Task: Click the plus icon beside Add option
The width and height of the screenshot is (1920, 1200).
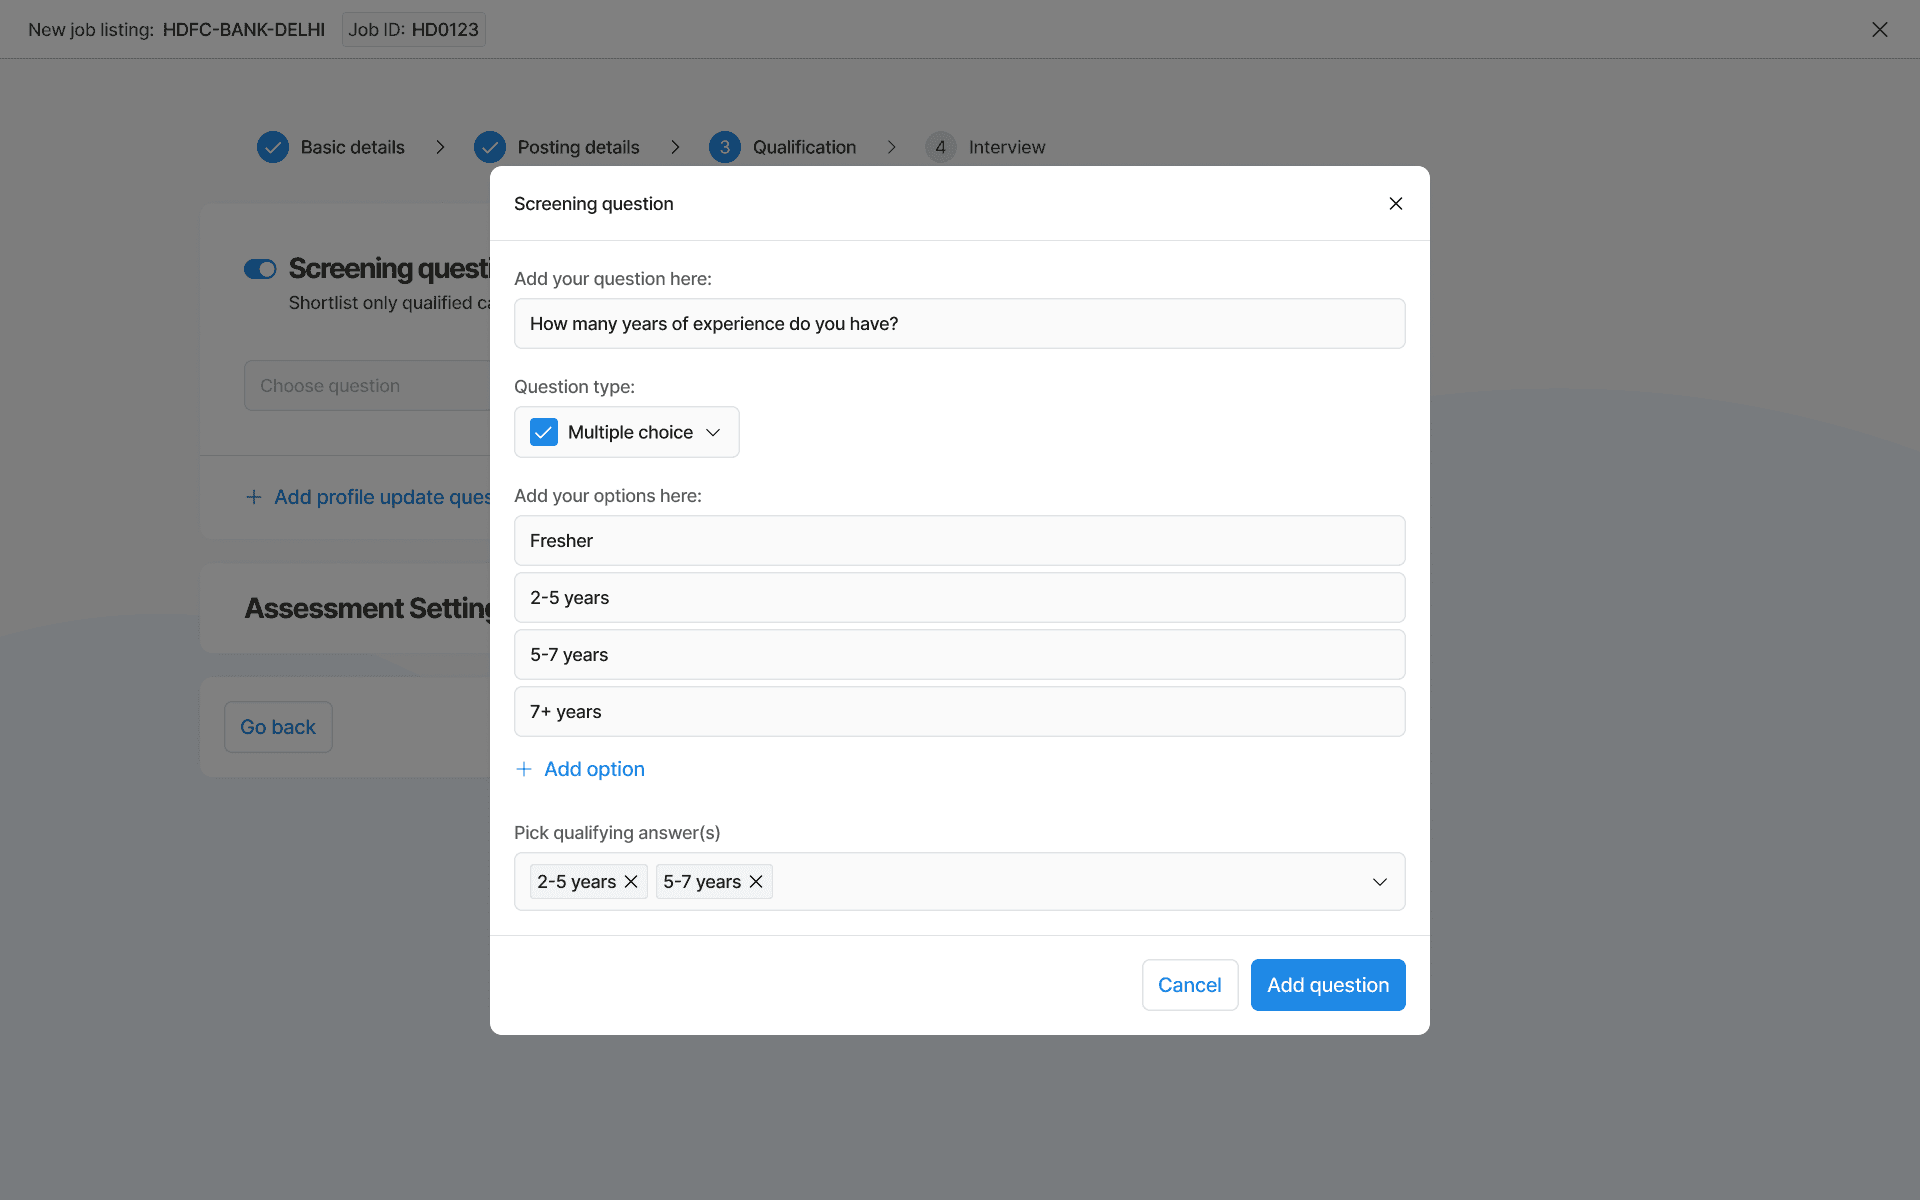Action: tap(524, 769)
